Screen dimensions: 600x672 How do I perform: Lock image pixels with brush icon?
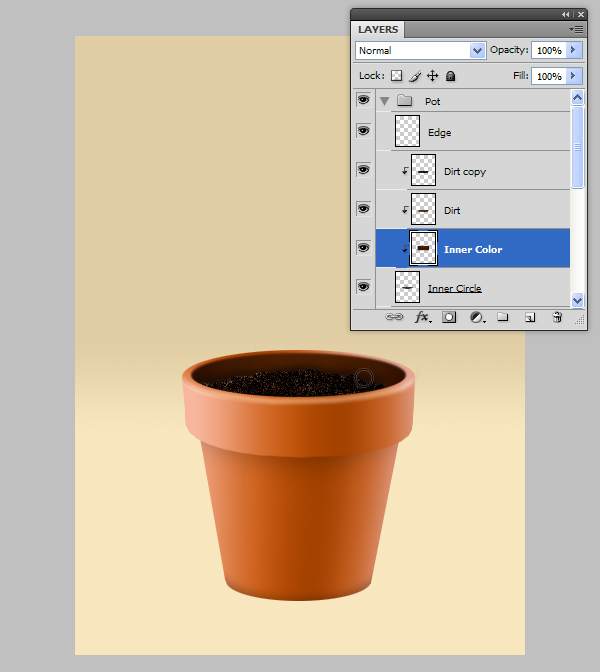415,76
